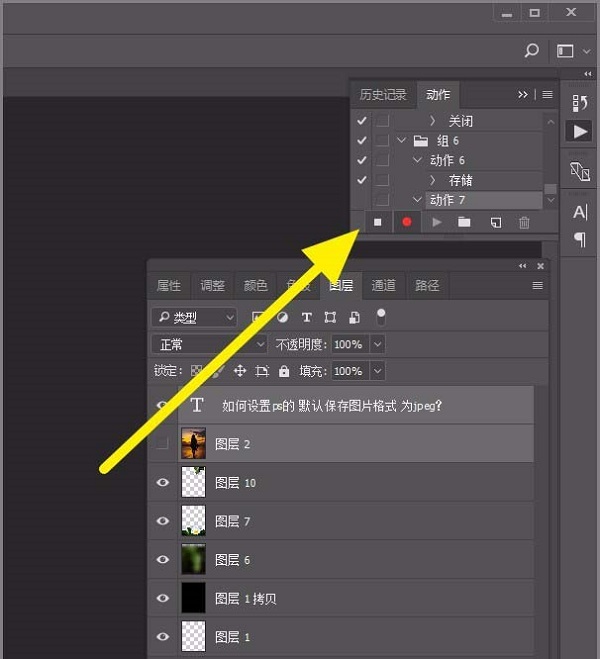
Task: Click the lock all padlock icon
Action: 284,371
